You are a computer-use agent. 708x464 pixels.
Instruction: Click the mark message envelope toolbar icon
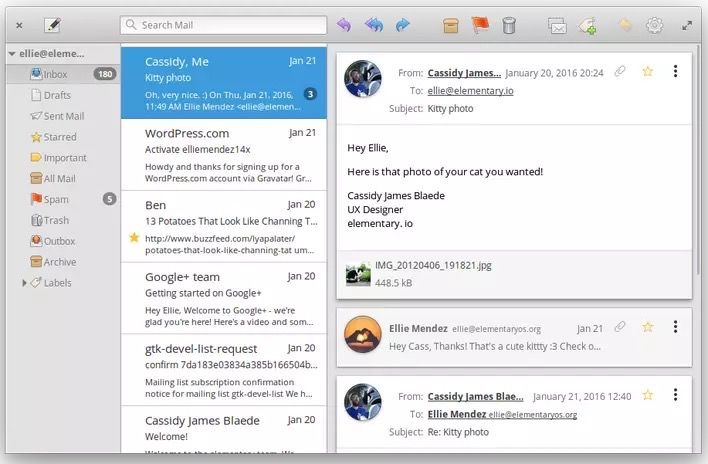(557, 26)
